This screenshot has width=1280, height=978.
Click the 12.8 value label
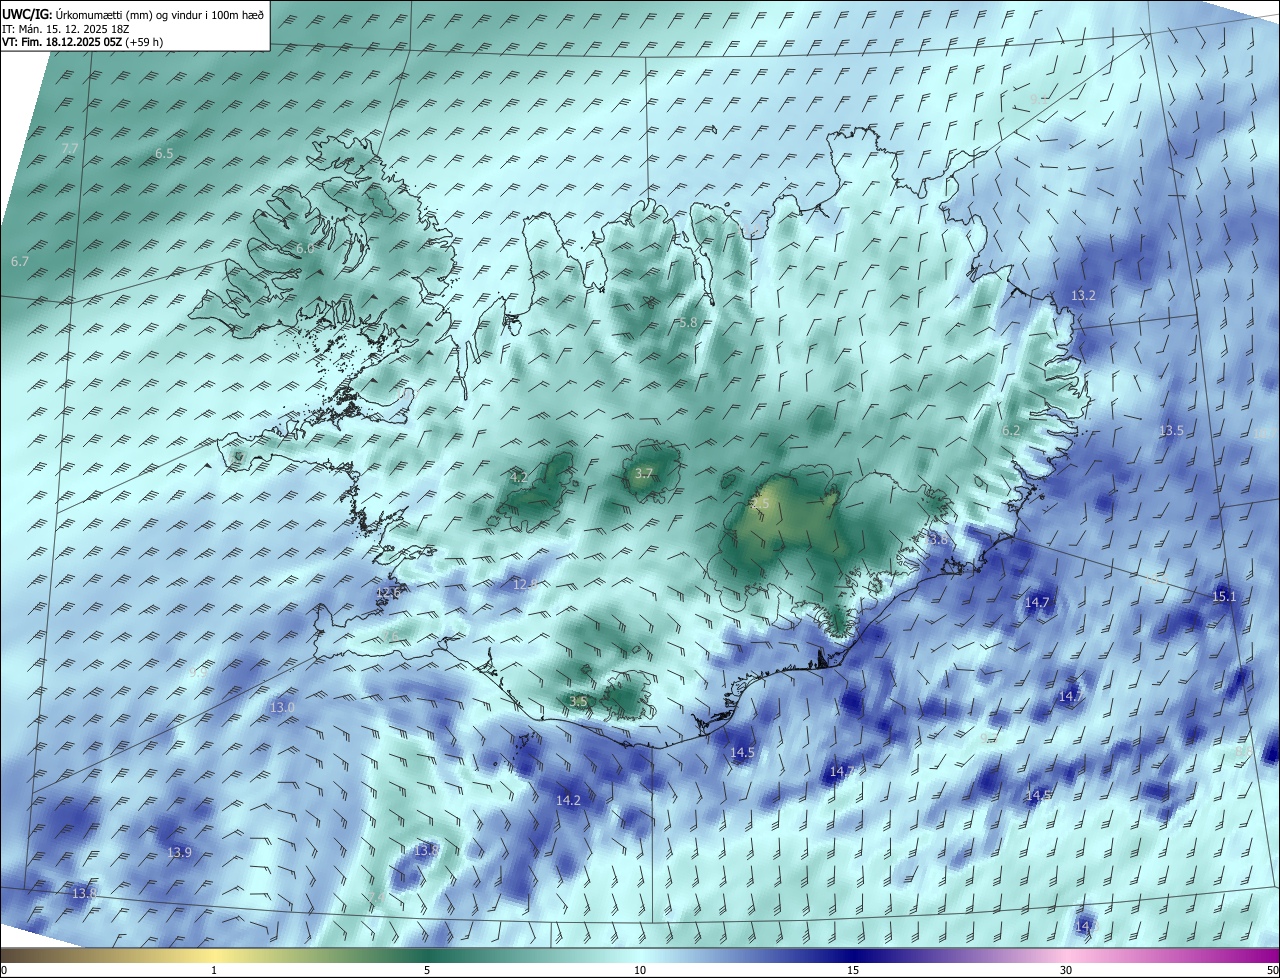tap(524, 584)
